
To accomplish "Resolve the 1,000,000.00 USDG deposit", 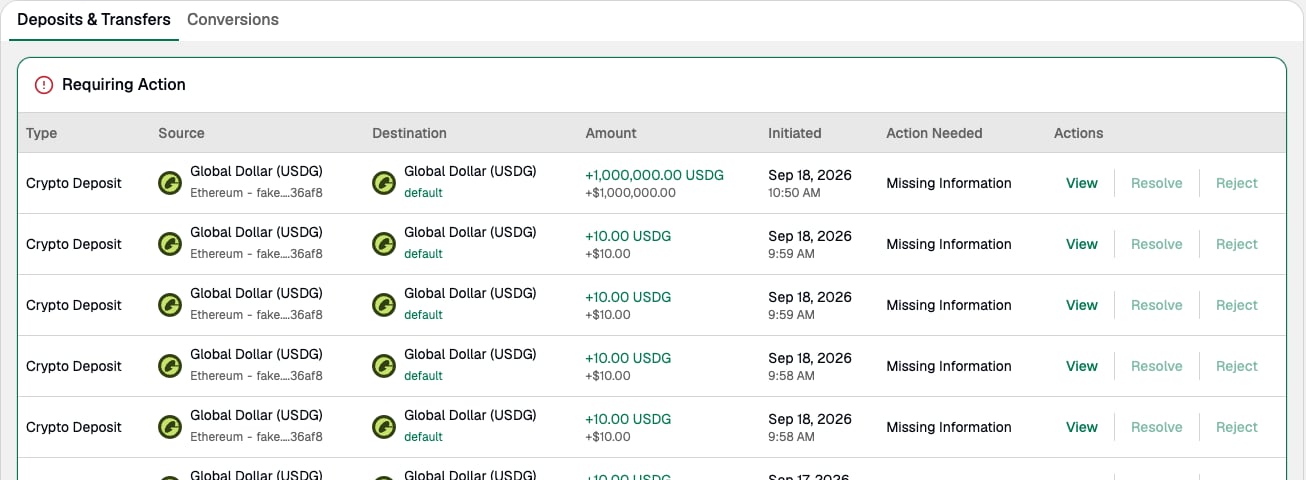I will [1156, 183].
